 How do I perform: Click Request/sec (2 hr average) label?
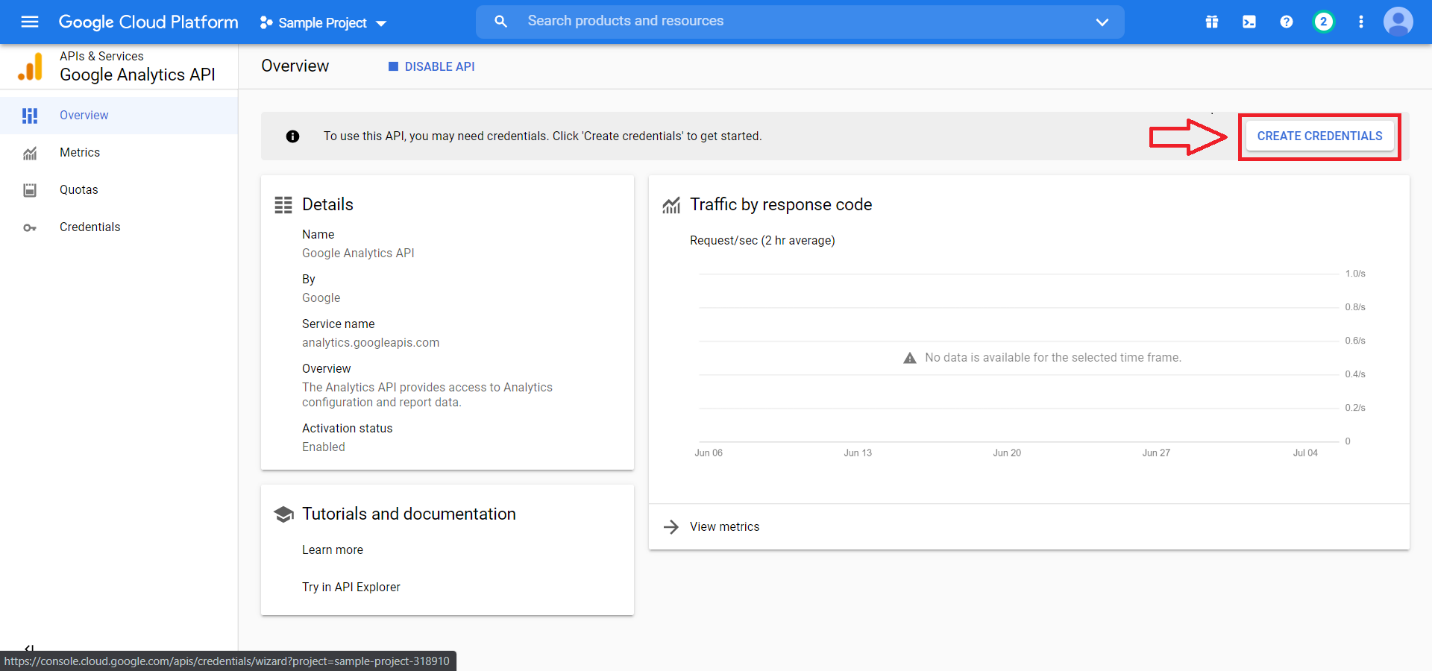762,241
